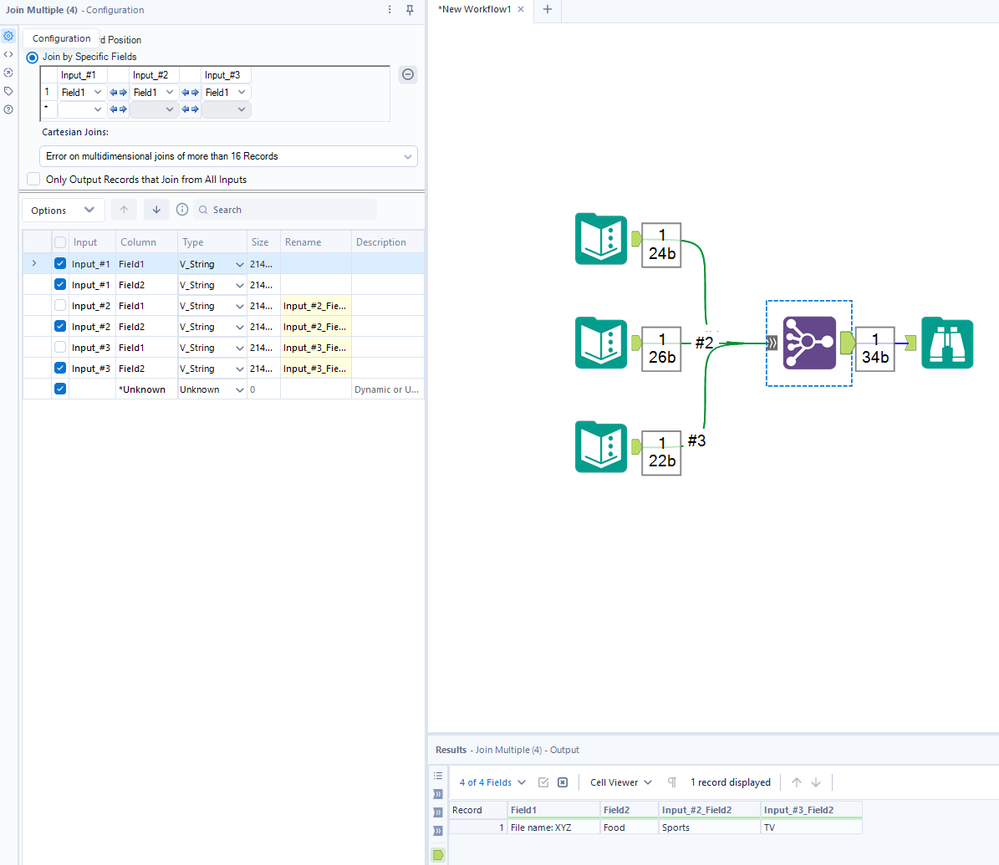
Task: Click the Rename column header
Action: (315, 242)
